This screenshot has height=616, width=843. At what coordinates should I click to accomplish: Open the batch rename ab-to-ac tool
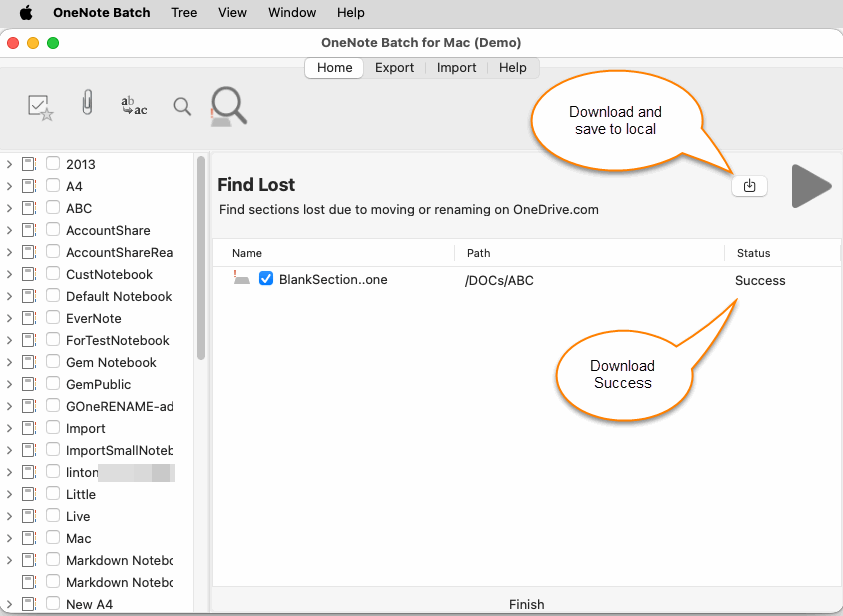tap(134, 105)
